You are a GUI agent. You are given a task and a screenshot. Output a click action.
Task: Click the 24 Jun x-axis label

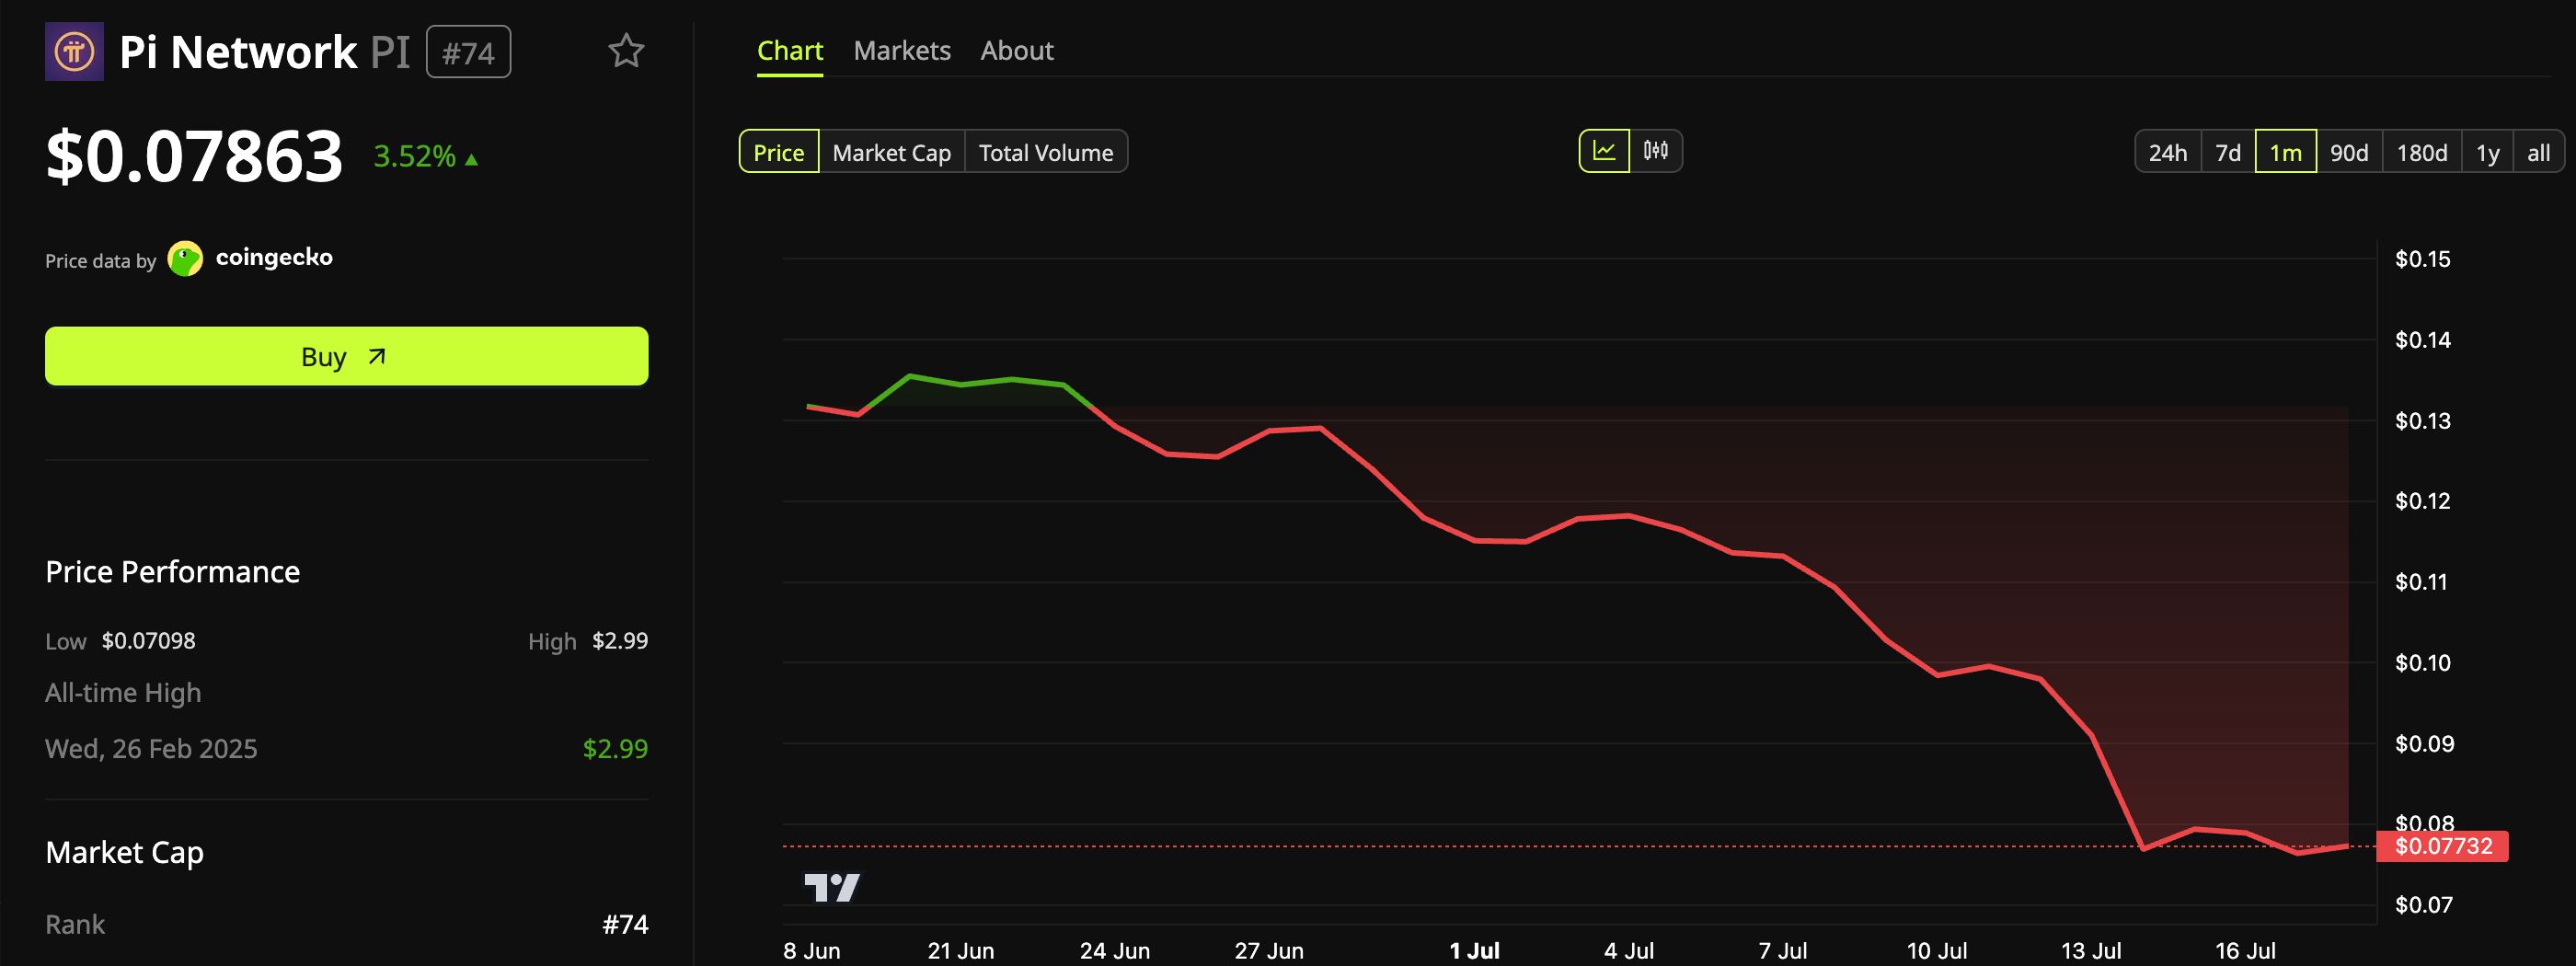(1115, 951)
